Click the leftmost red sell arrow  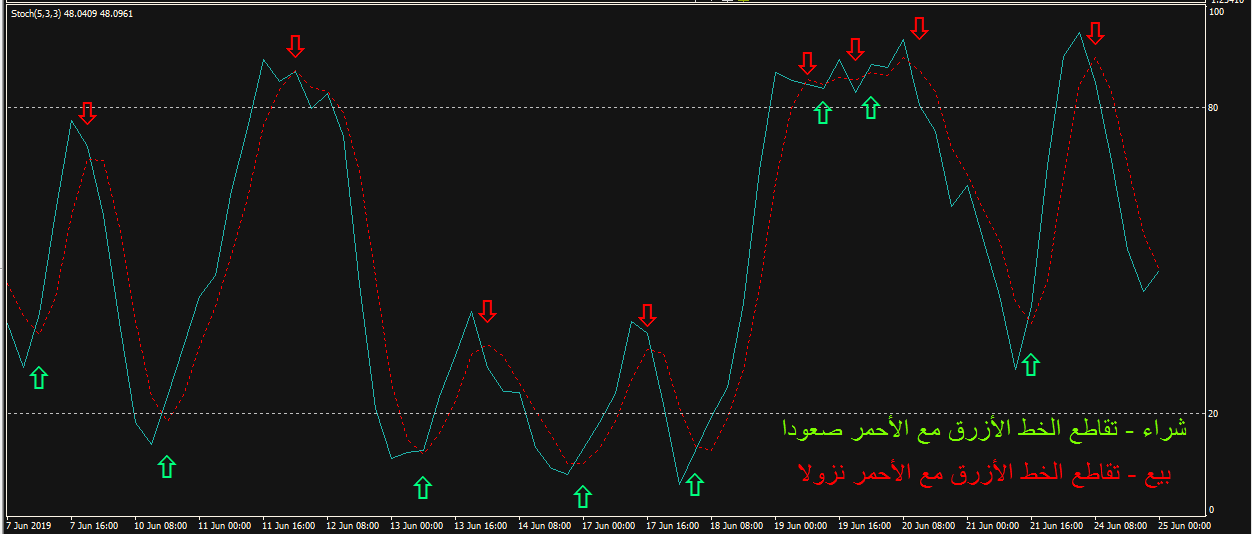click(87, 113)
